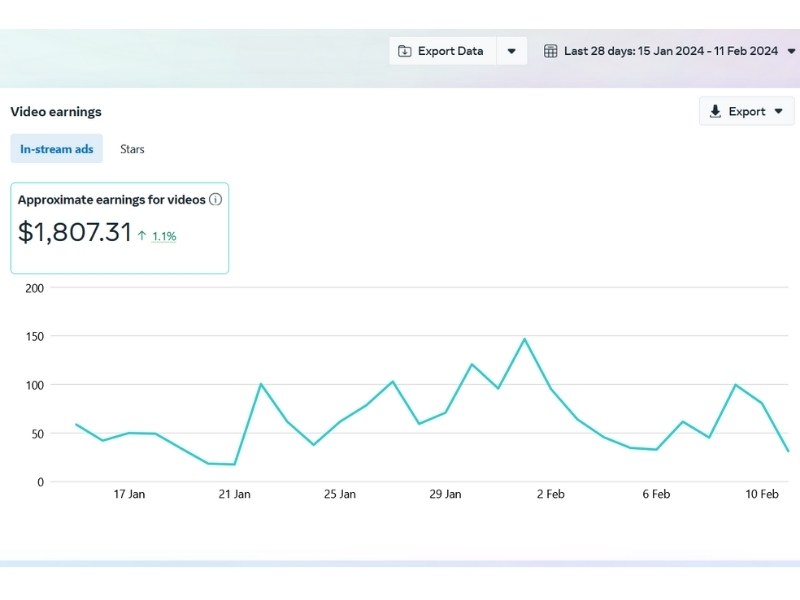The image size is (800, 600).
Task: Open the Last 28 days date range picker
Action: pyautogui.click(x=669, y=51)
